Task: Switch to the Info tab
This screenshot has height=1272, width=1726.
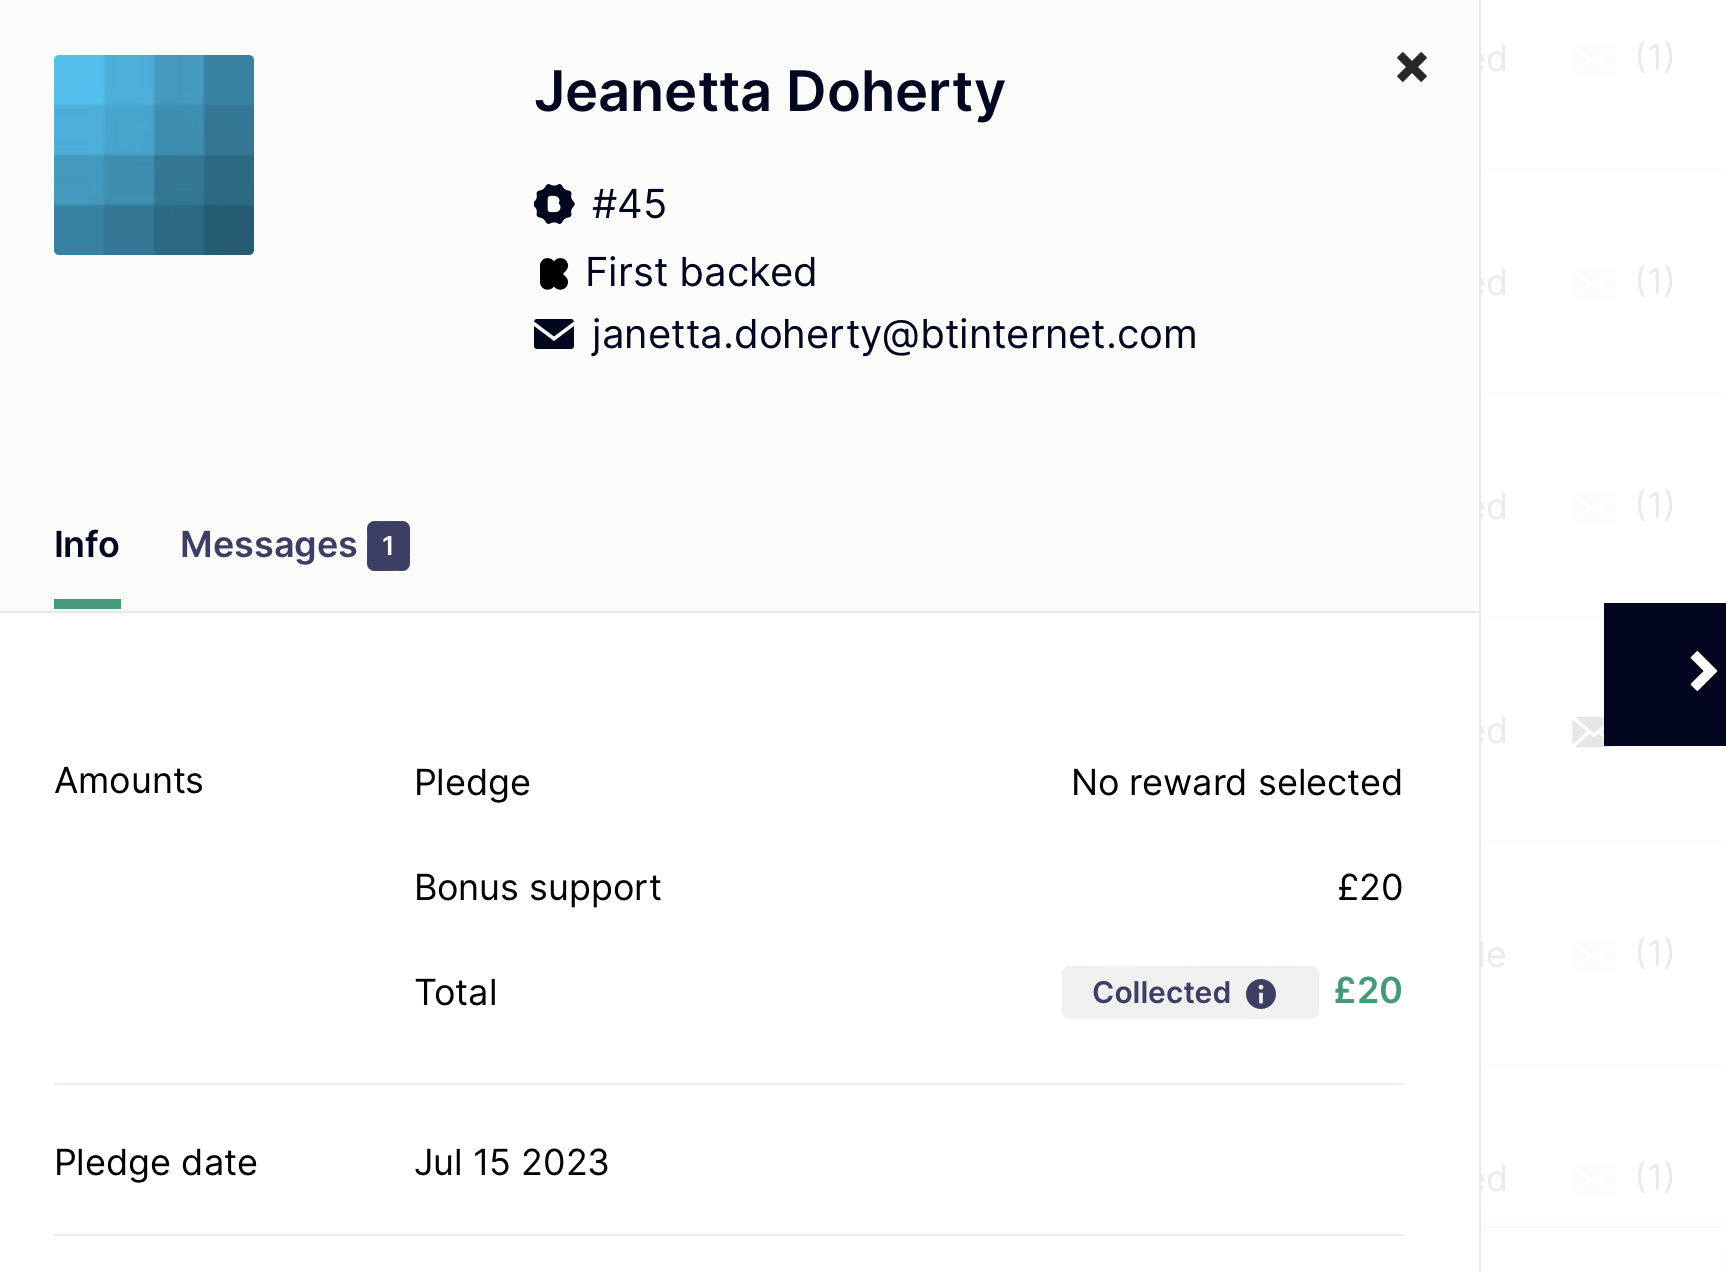Action: coord(87,545)
